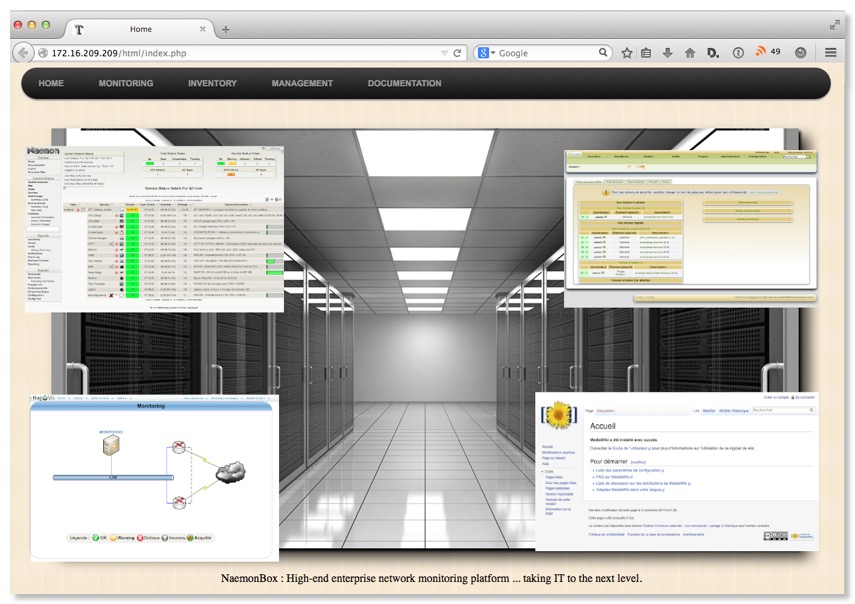Click the browser home house icon
Viewport: 855px width, 604px height.
tap(690, 53)
